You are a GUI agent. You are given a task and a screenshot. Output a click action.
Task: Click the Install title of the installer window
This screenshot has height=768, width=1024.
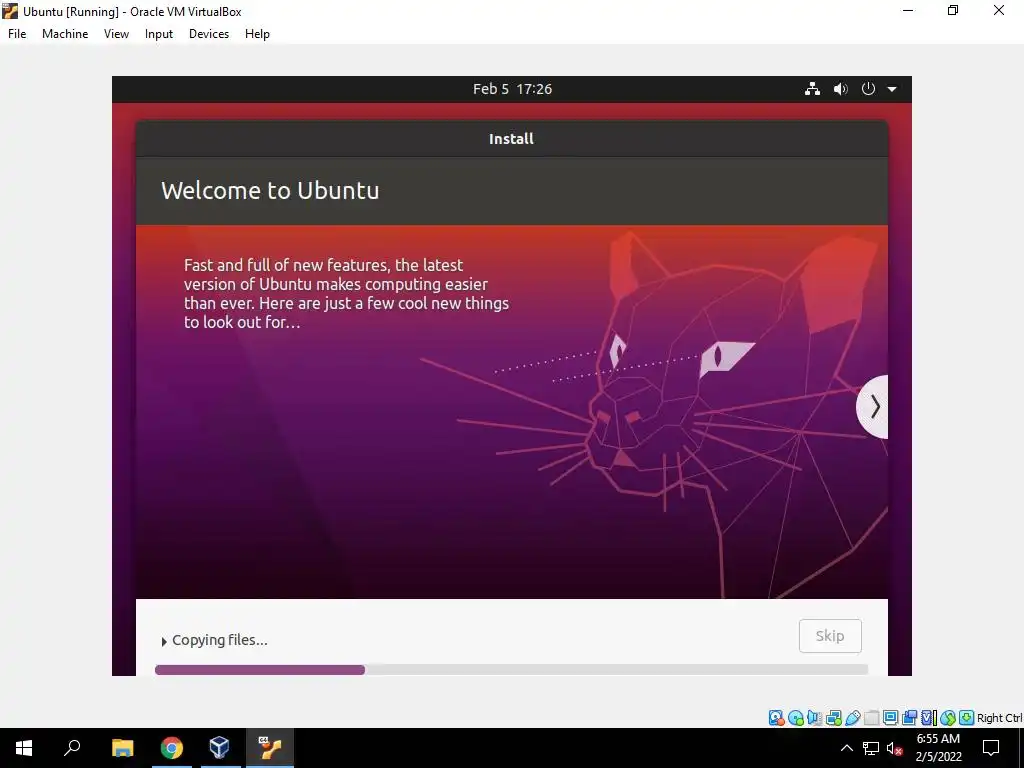point(511,138)
